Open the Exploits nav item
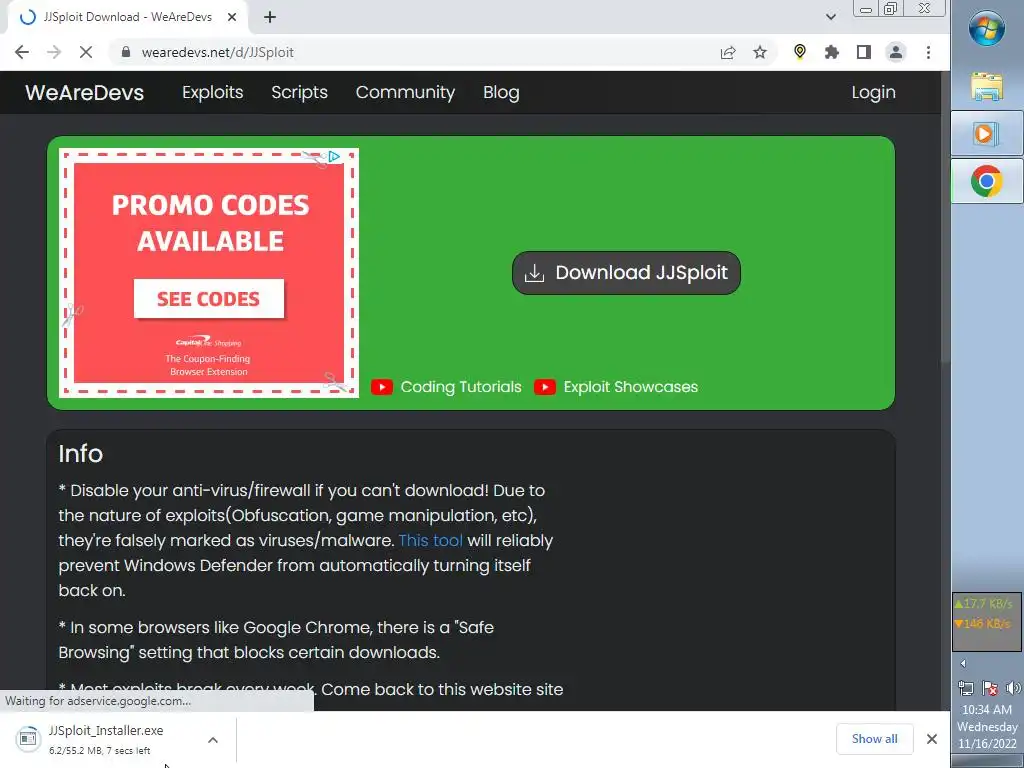Viewport: 1024px width, 768px height. click(212, 92)
